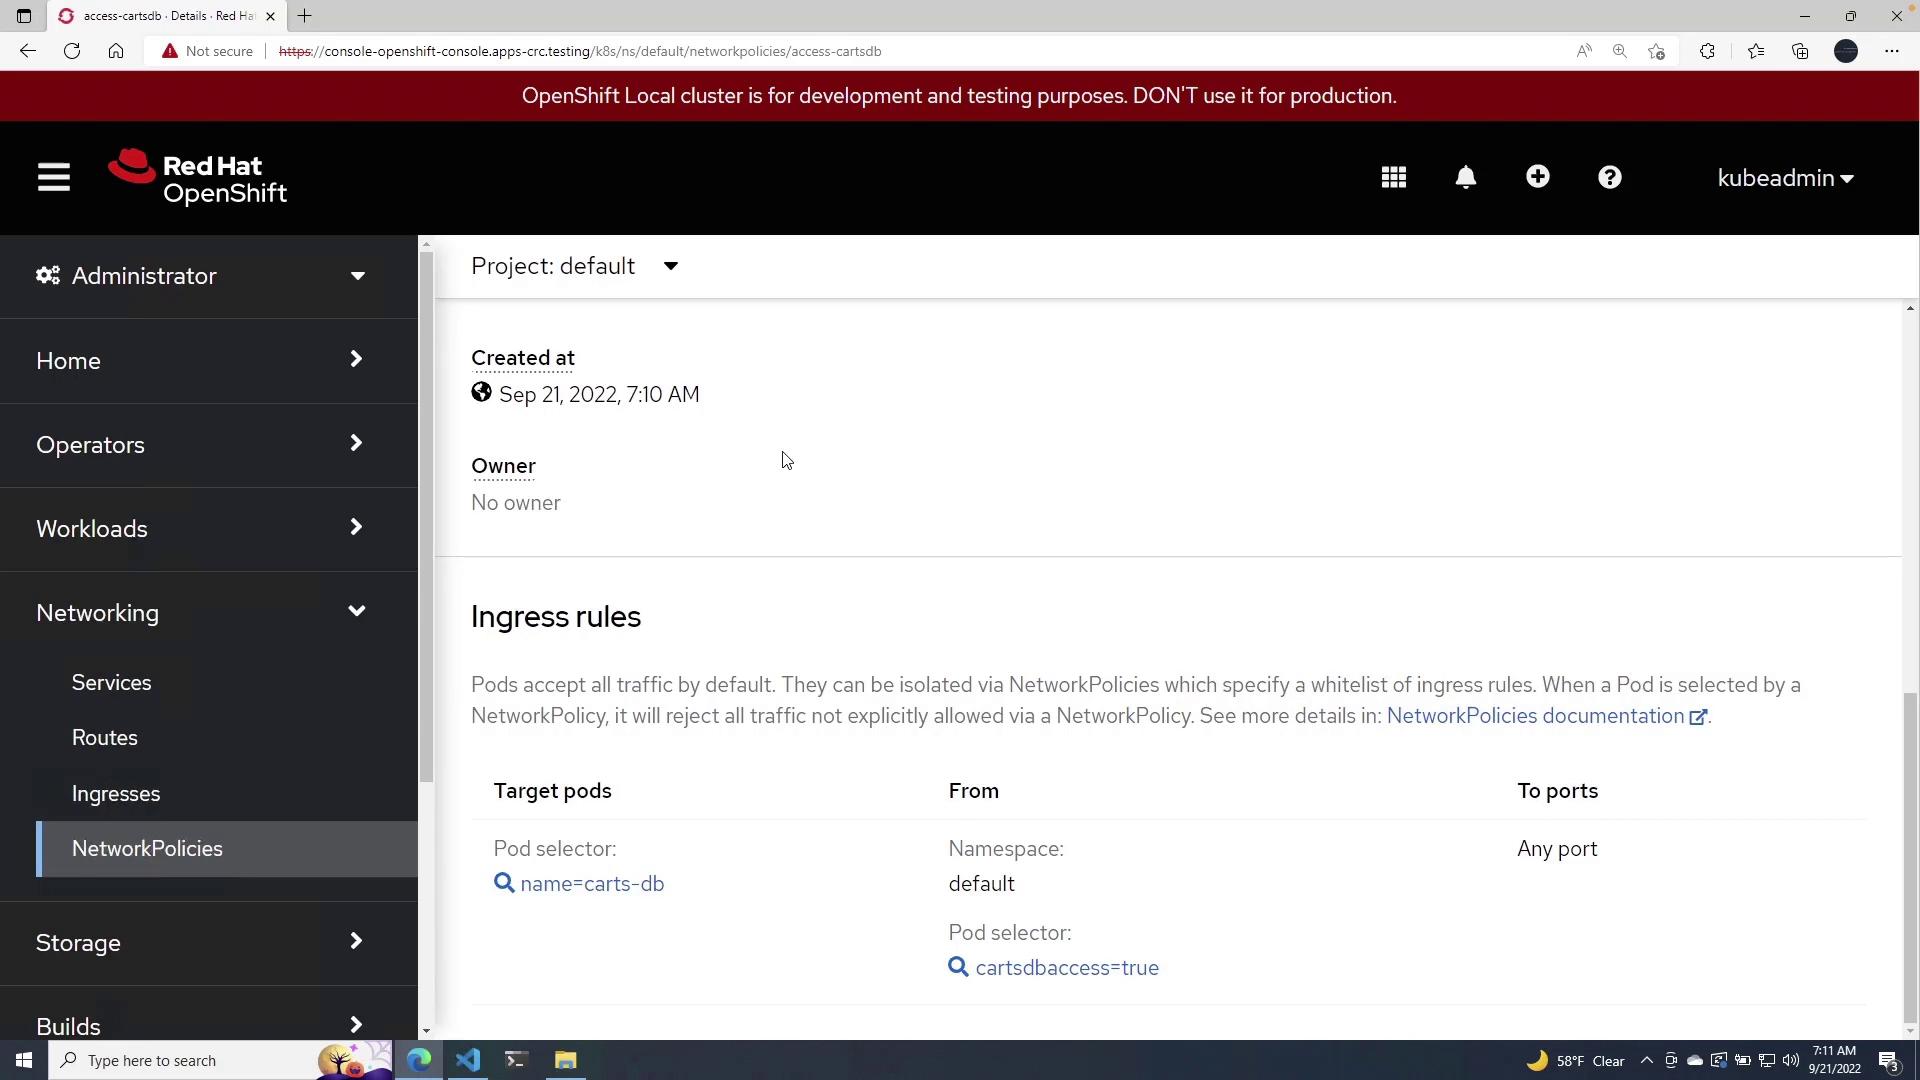Go to Services under Networking
The width and height of the screenshot is (1920, 1080).
pos(111,683)
